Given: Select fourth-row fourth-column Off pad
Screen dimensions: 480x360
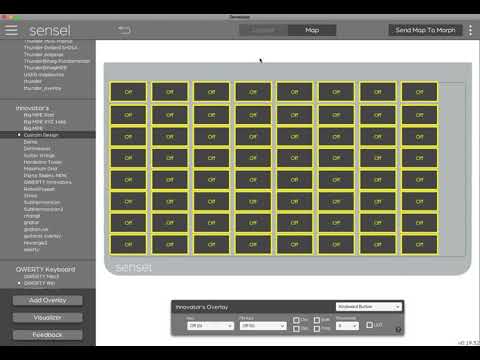Looking at the screenshot, I should [253, 158].
